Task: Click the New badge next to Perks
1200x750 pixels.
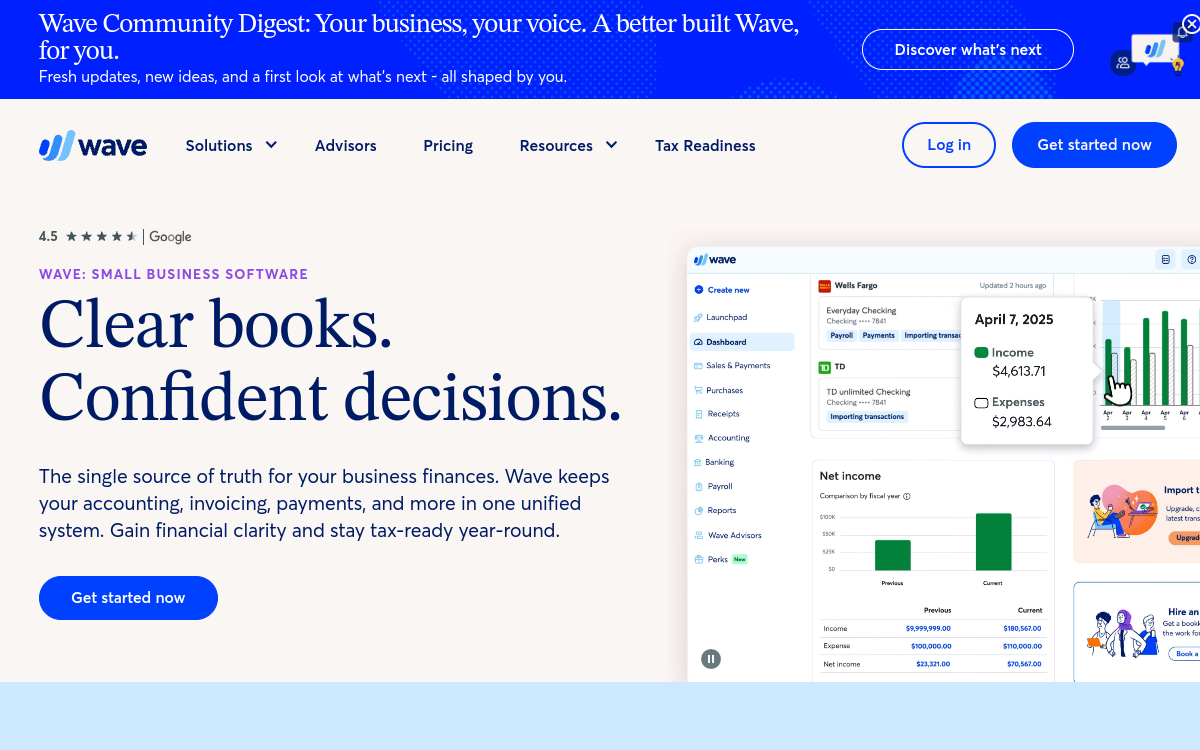Action: [x=740, y=559]
